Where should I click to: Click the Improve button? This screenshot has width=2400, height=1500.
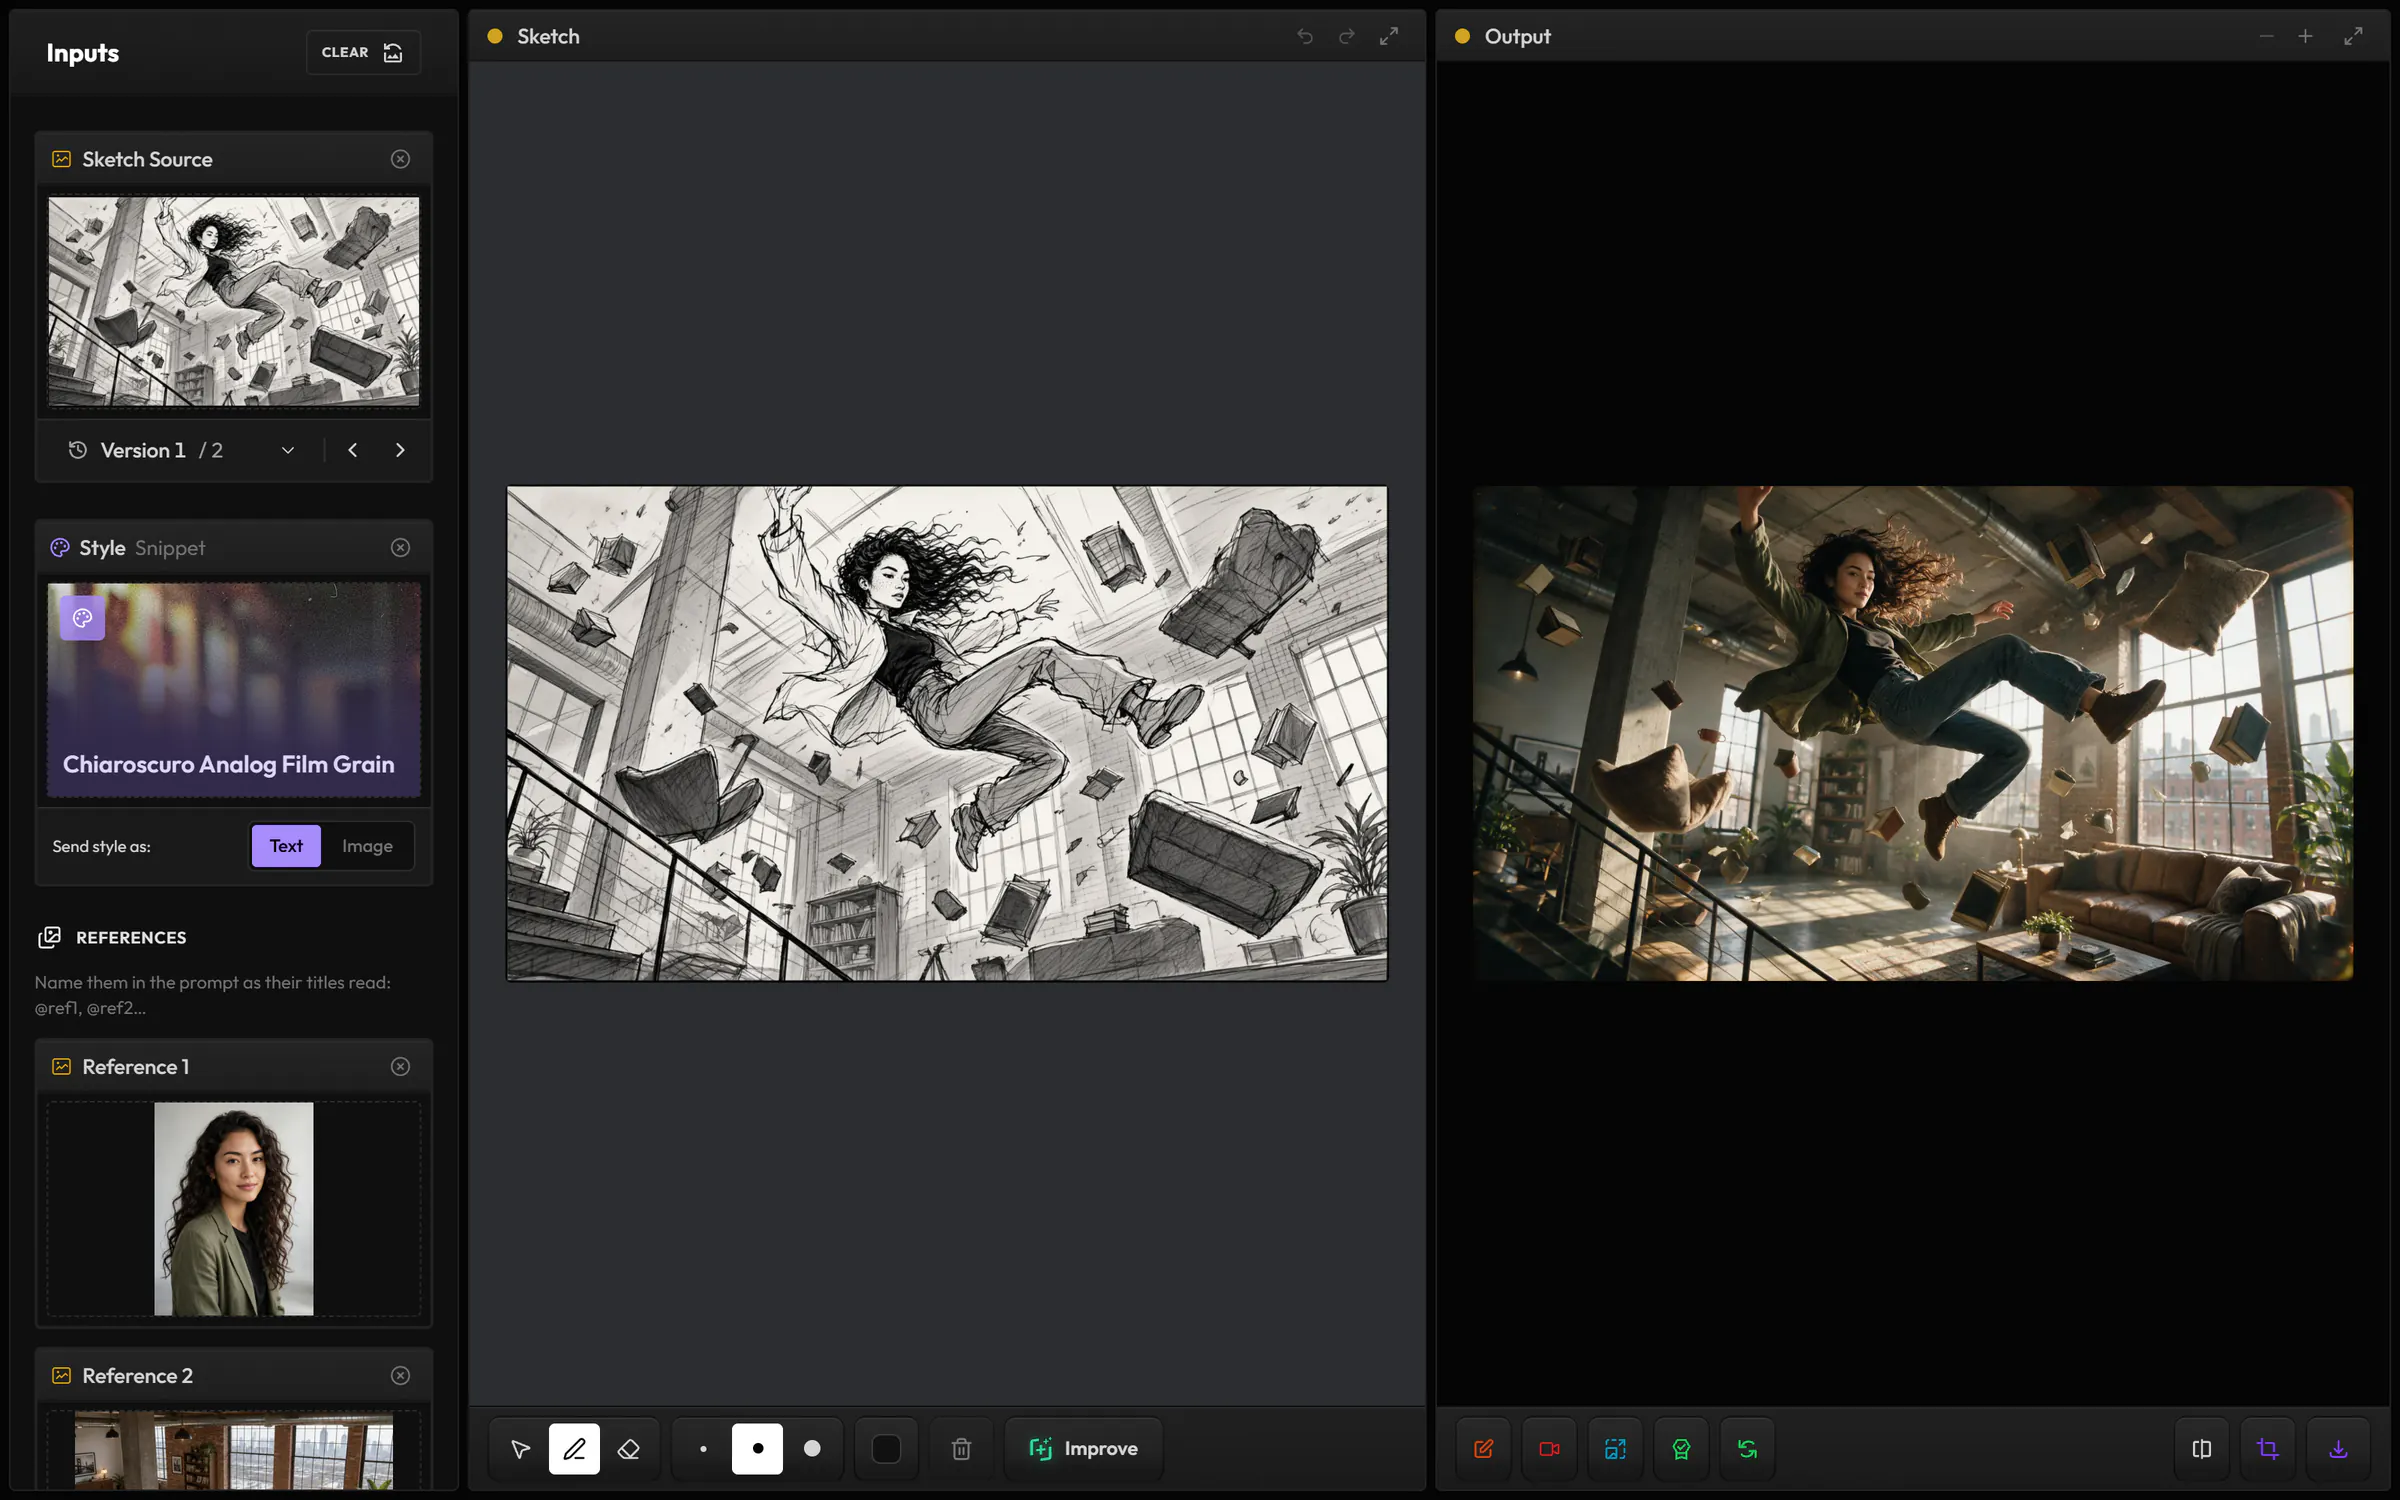click(1084, 1448)
